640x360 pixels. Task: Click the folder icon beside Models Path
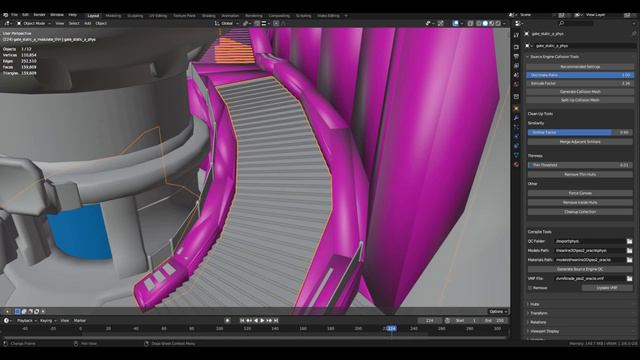[x=629, y=251]
